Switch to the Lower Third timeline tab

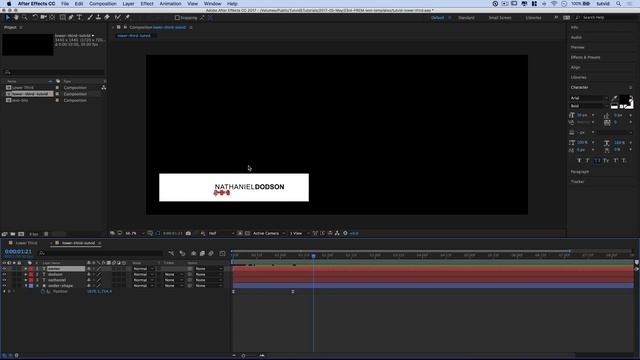pyautogui.click(x=27, y=243)
